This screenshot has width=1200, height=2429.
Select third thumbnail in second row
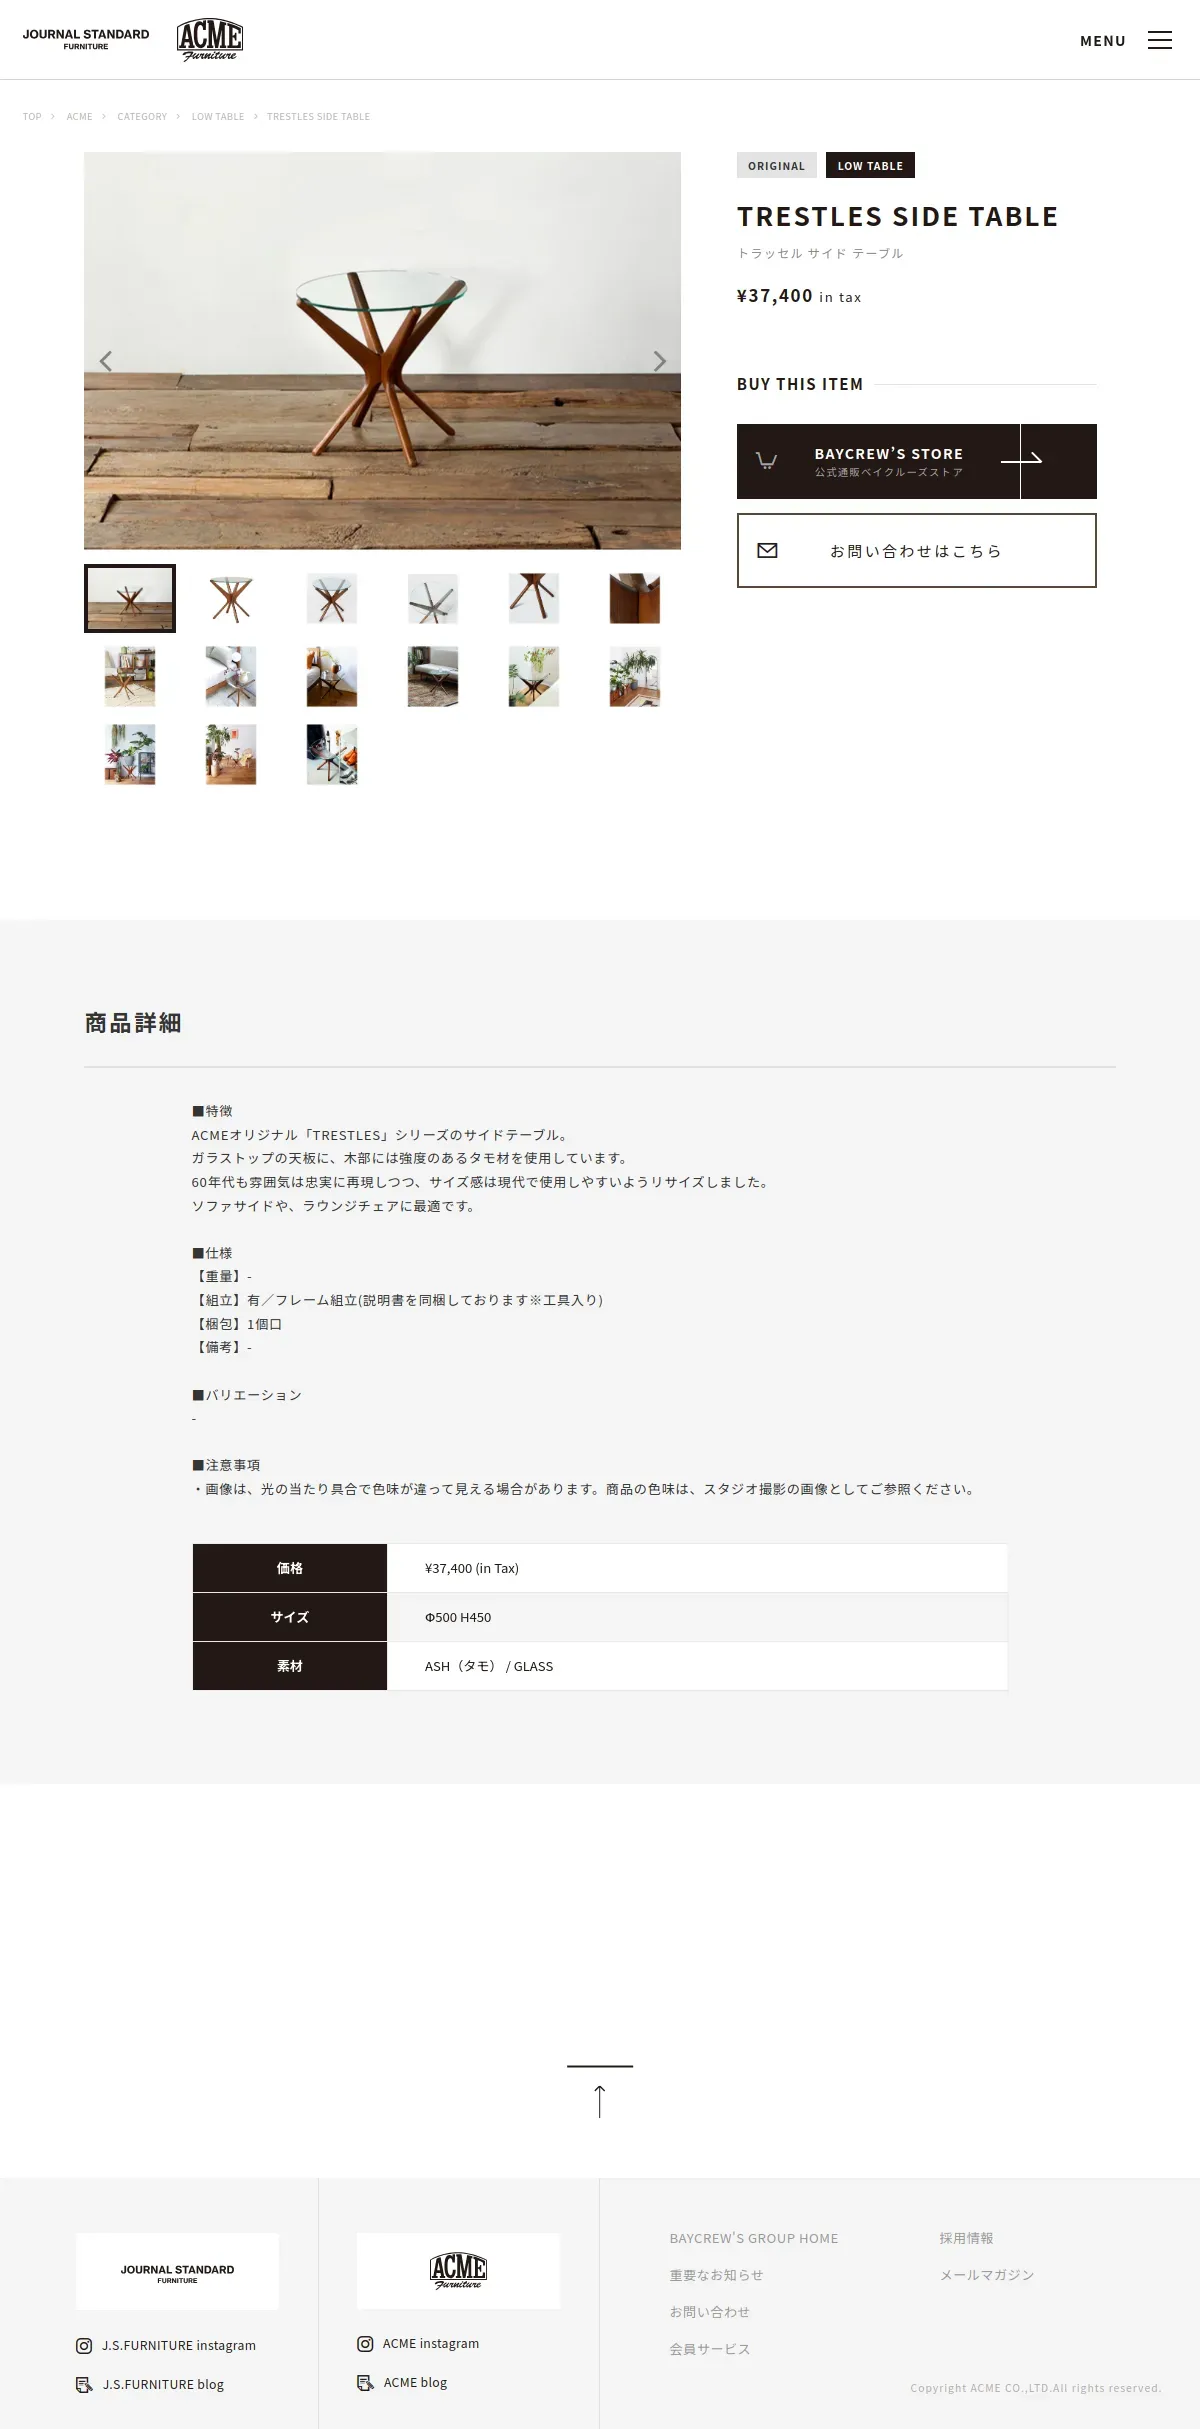pyautogui.click(x=332, y=676)
